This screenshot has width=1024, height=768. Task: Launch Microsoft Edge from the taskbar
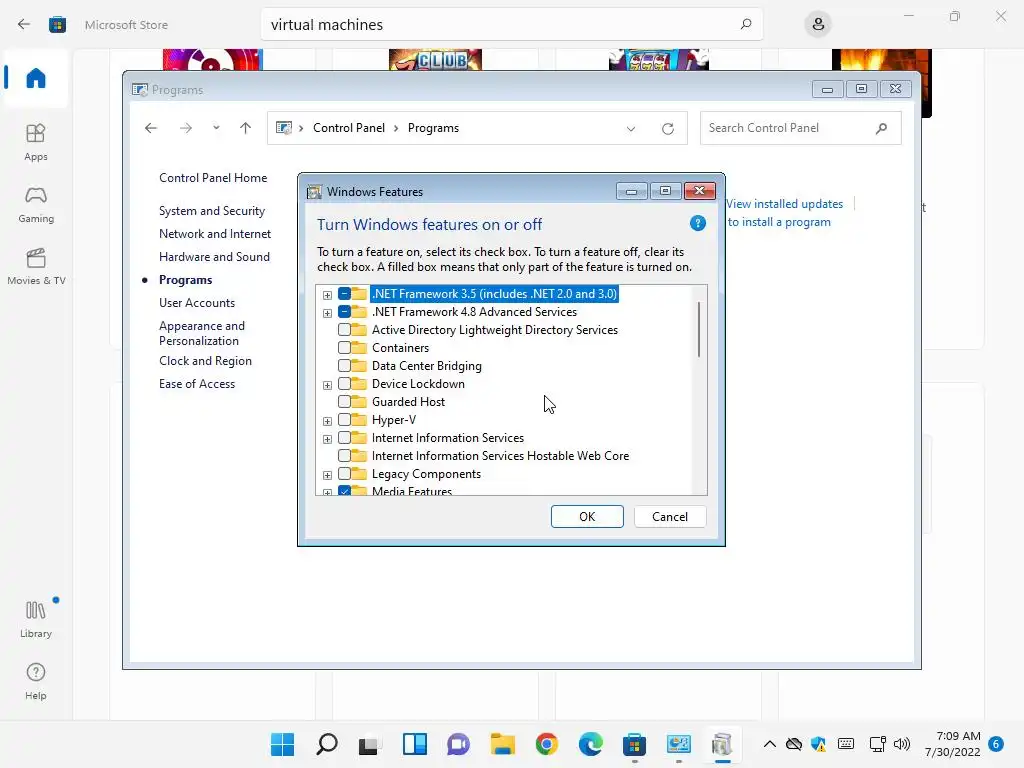[x=590, y=744]
